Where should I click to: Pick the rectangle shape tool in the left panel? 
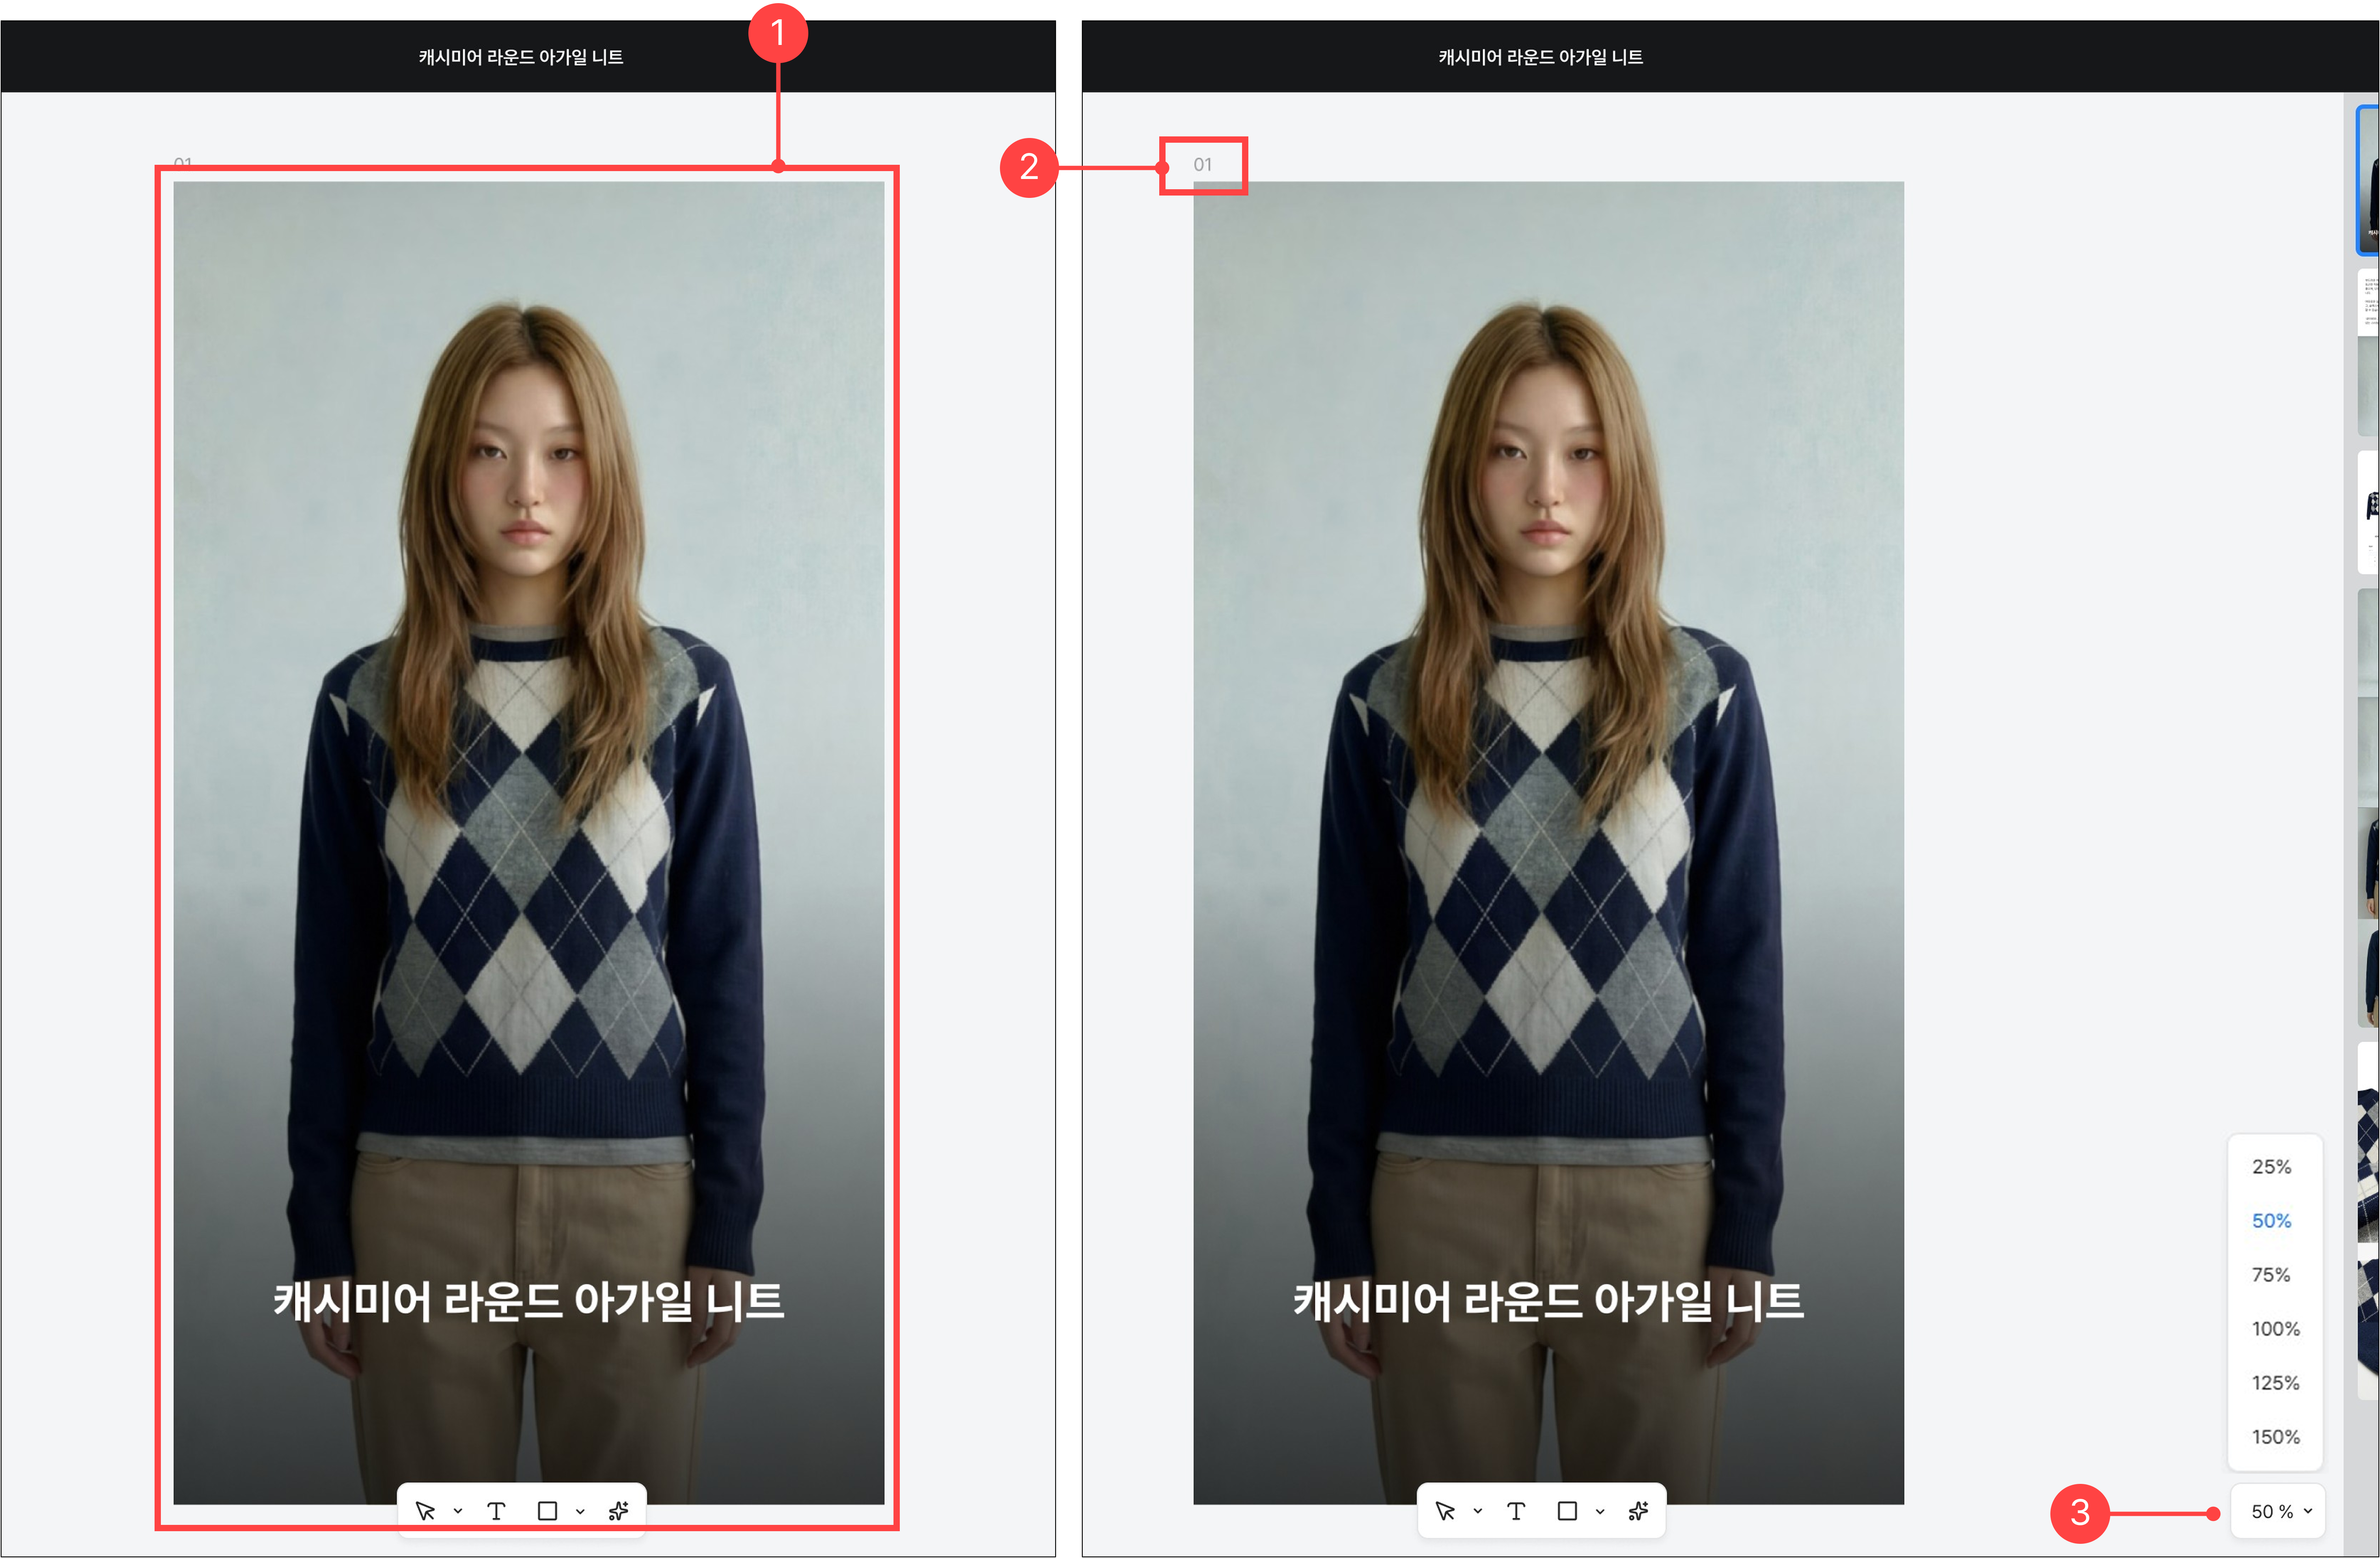(547, 1511)
